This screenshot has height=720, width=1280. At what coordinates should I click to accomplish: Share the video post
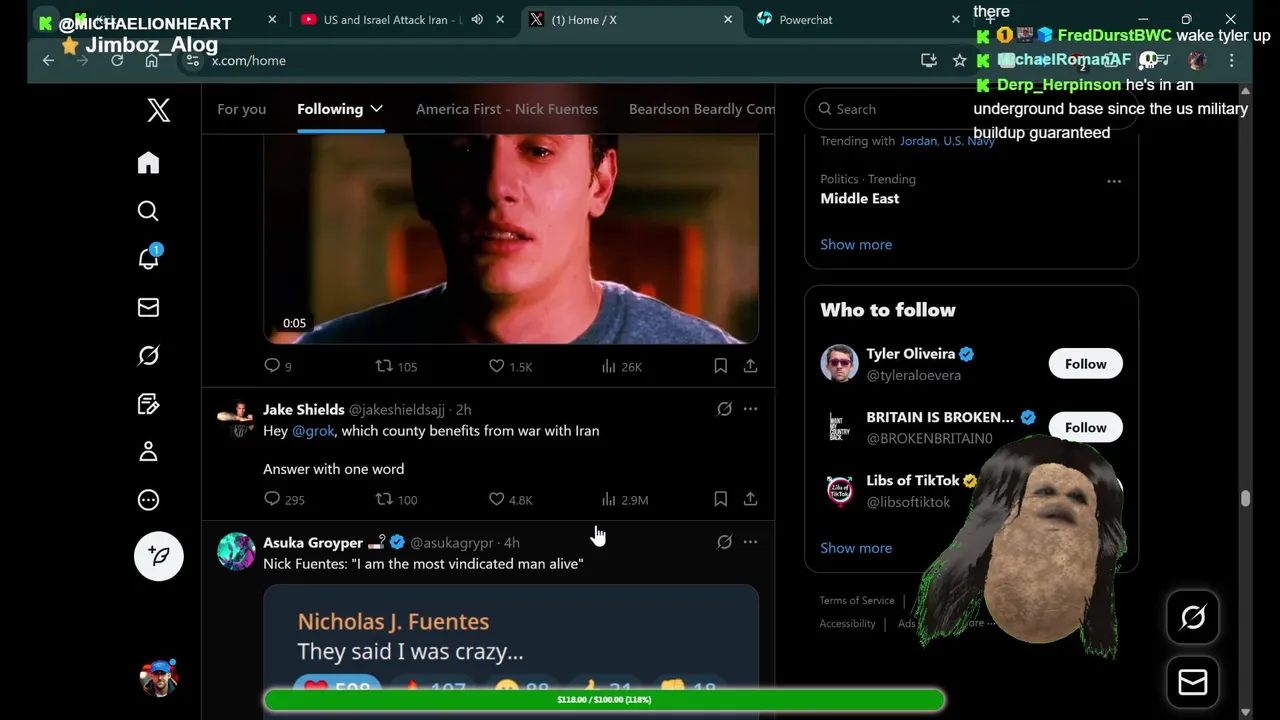750,366
